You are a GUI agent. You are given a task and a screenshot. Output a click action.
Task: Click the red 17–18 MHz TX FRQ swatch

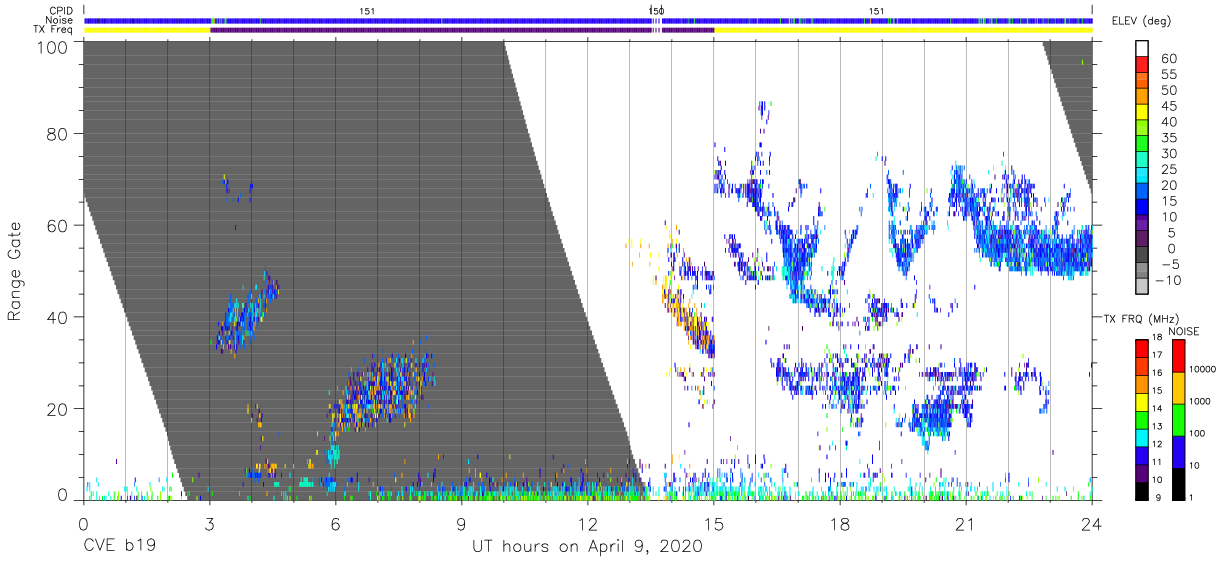1141,347
